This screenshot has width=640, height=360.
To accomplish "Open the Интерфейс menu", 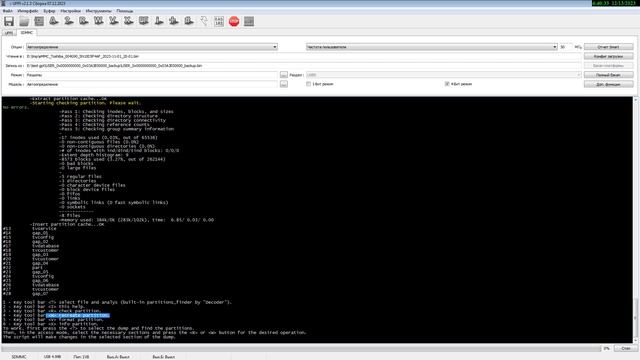I will 28,11.
